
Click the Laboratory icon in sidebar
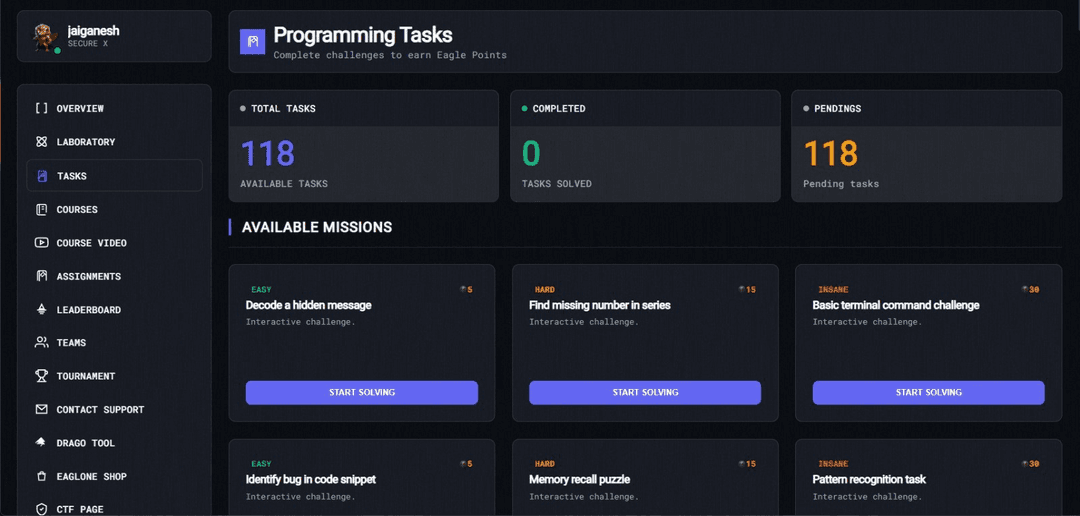point(41,142)
